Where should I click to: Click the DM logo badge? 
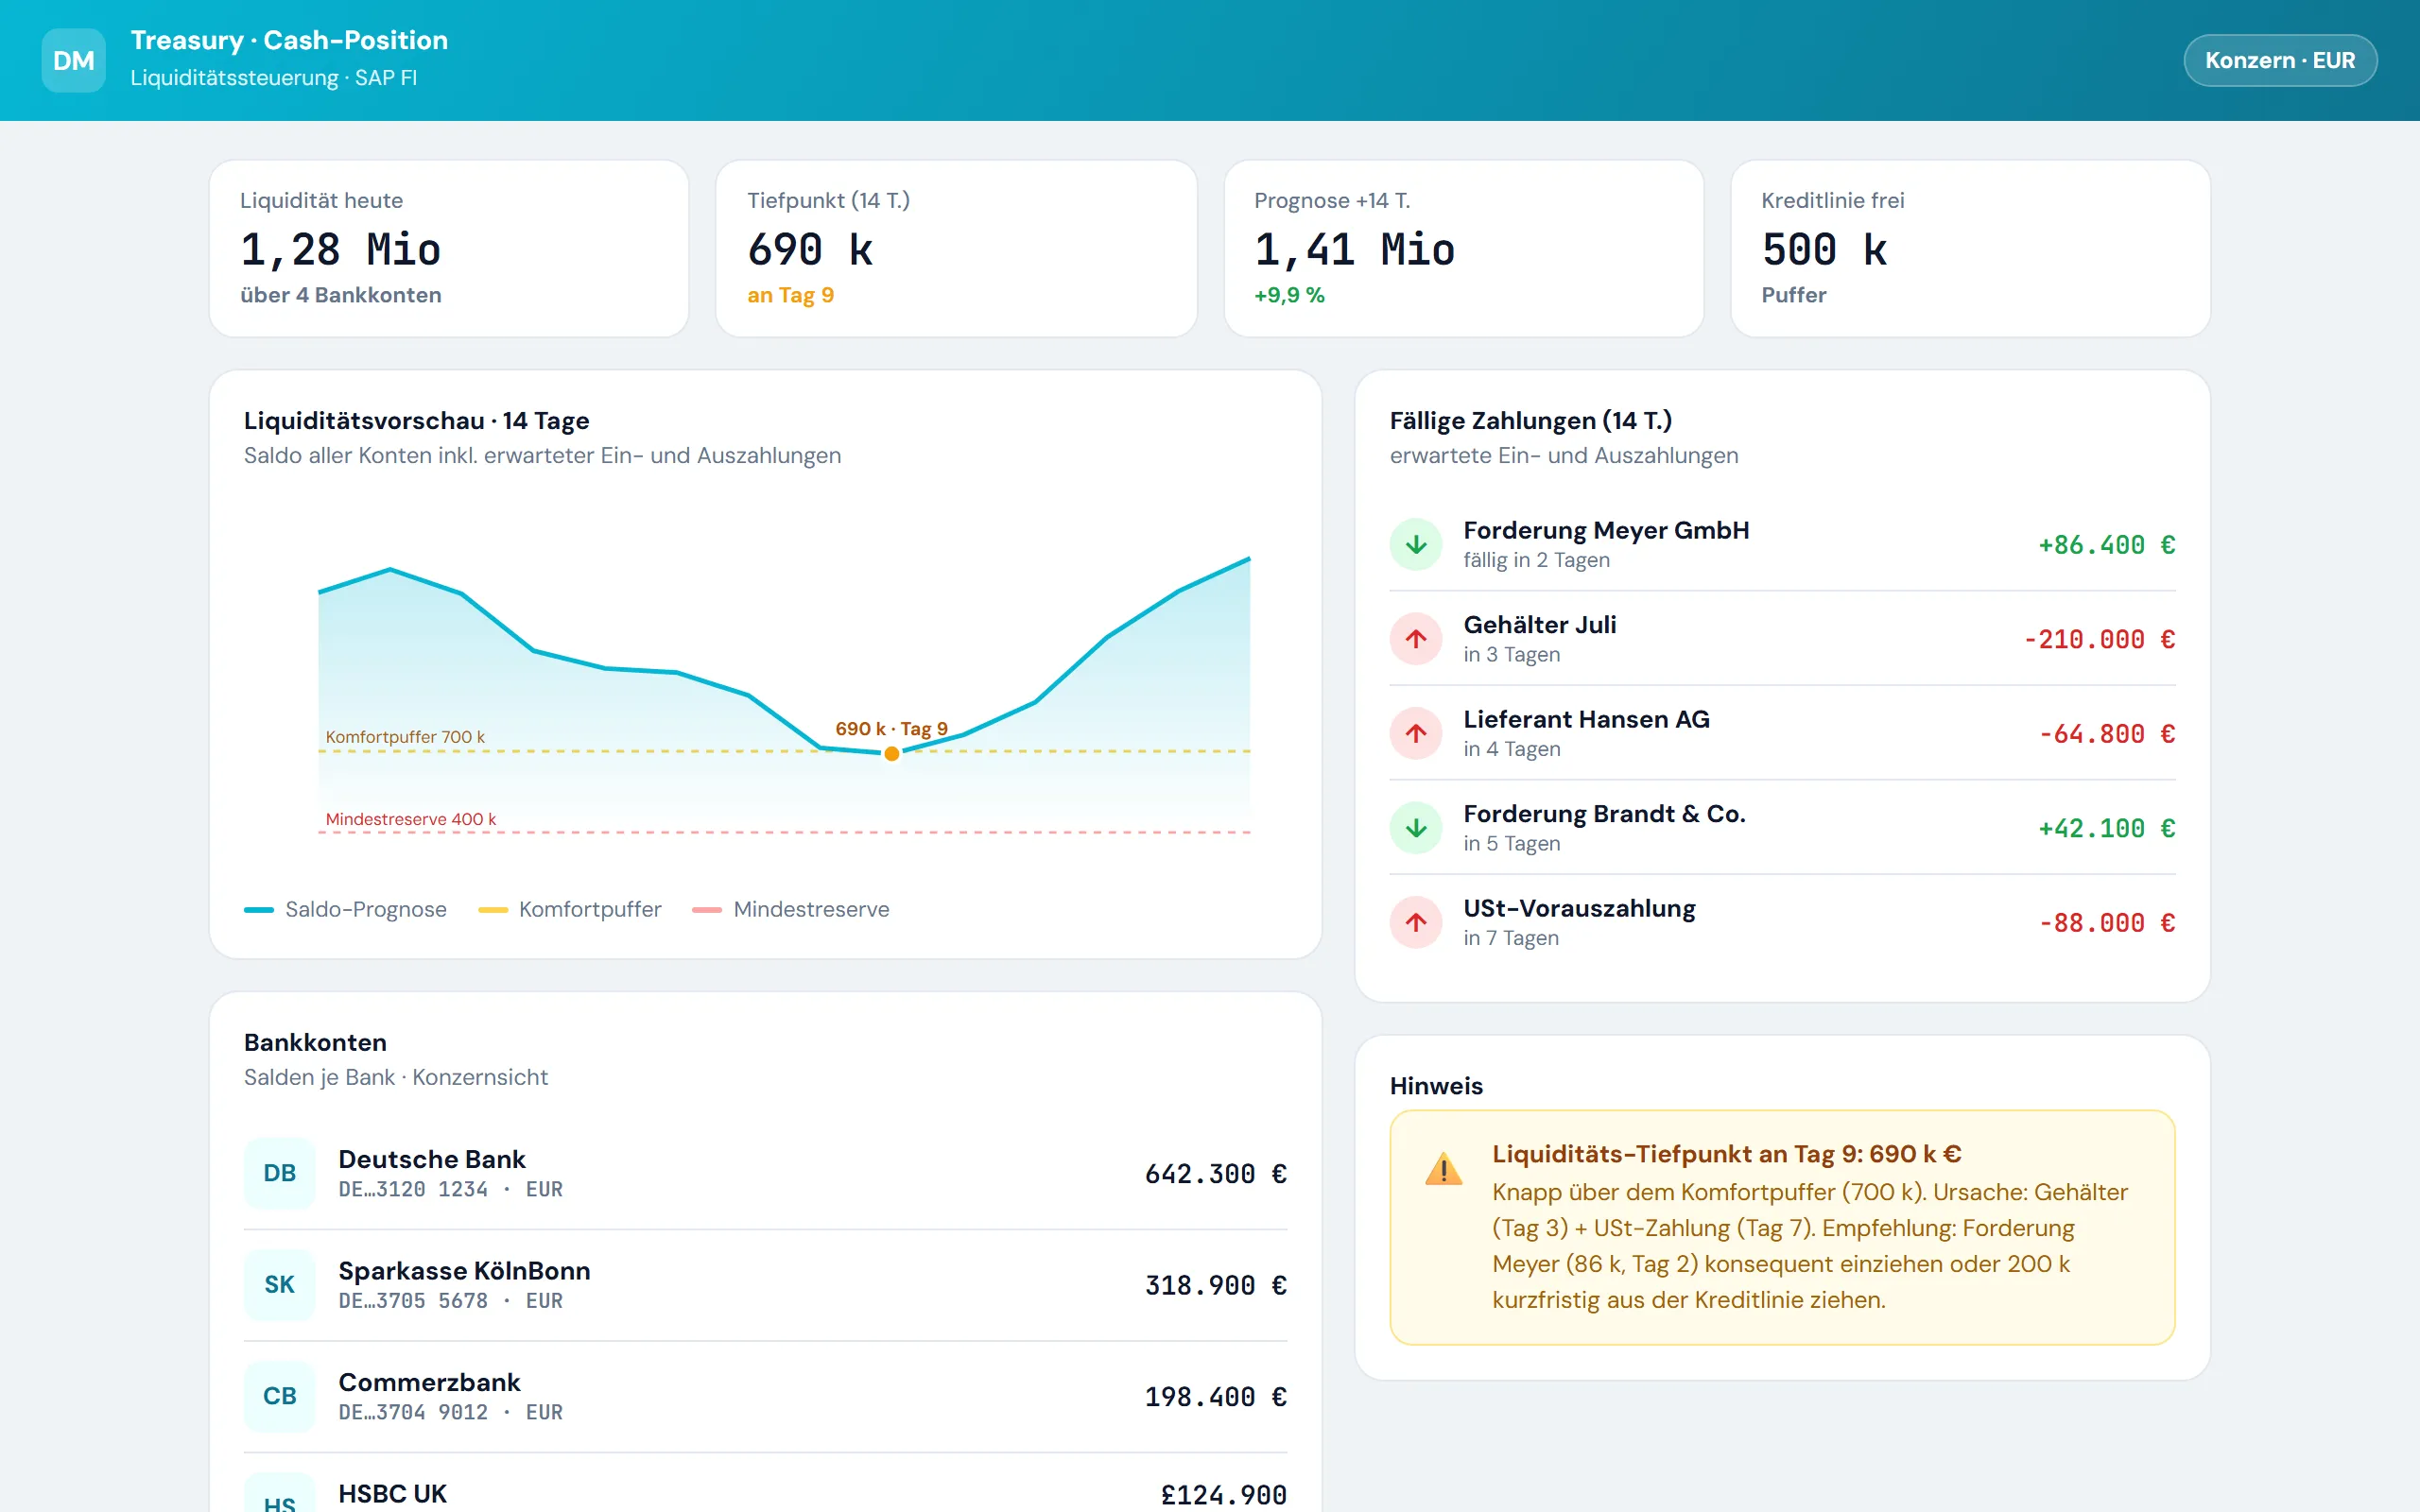click(x=73, y=60)
